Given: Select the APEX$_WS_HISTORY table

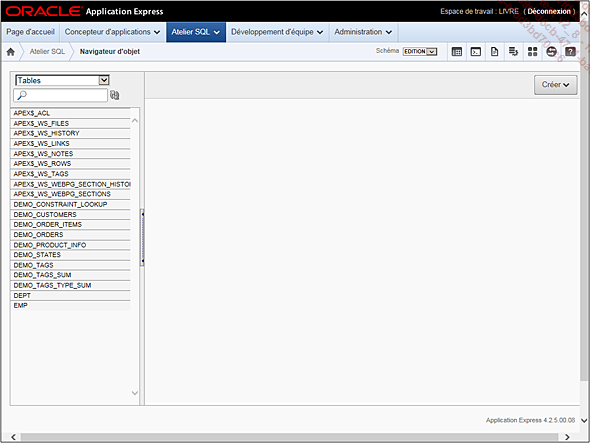Looking at the screenshot, I should pos(70,133).
